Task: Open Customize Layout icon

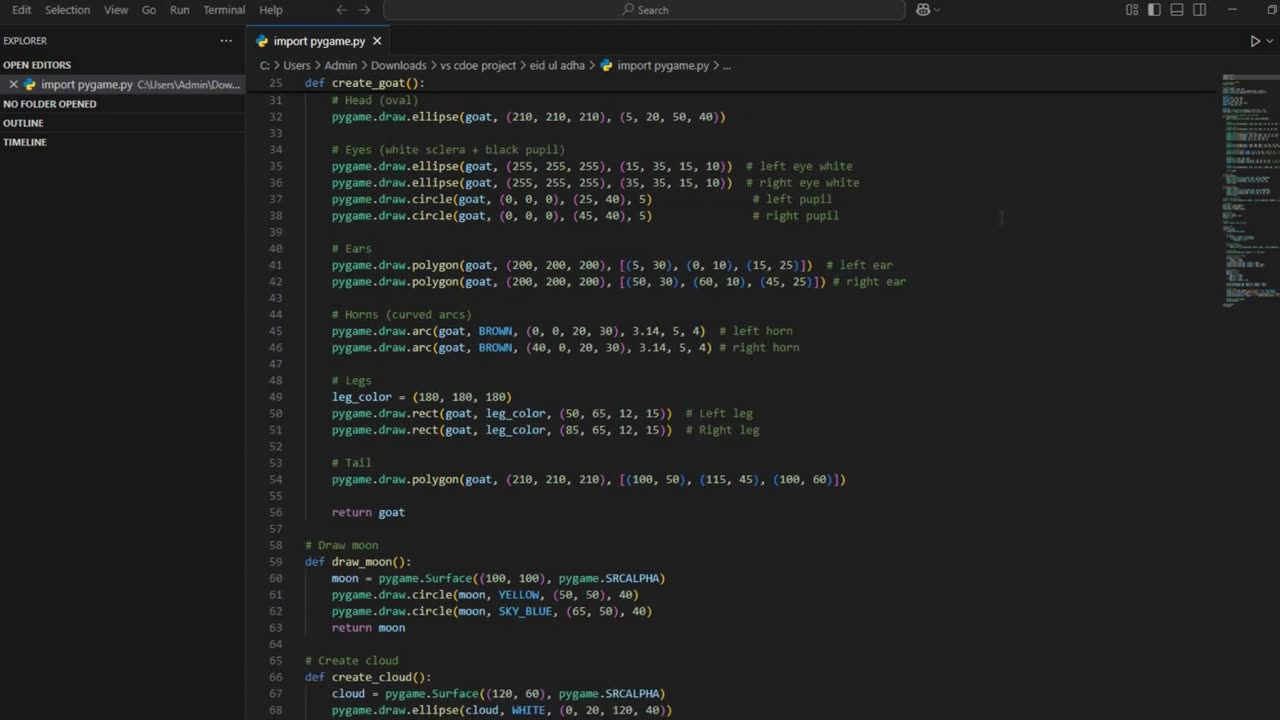Action: (x=1132, y=10)
